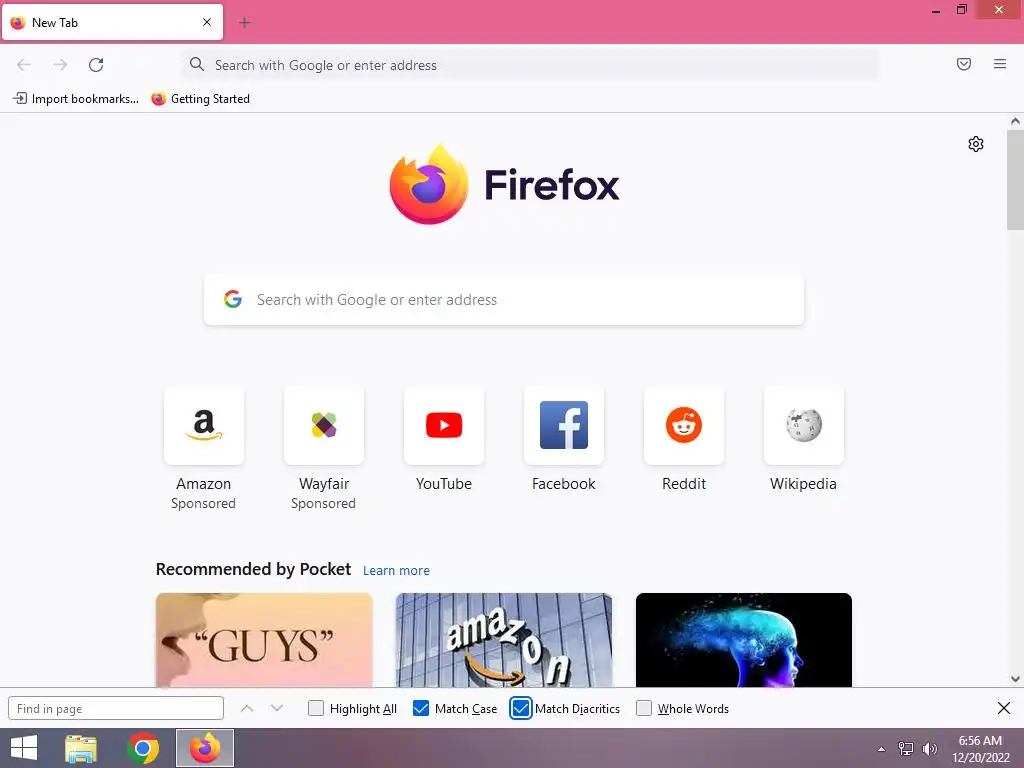Open the network tray icon
Screen dimensions: 1024x768
coord(906,748)
